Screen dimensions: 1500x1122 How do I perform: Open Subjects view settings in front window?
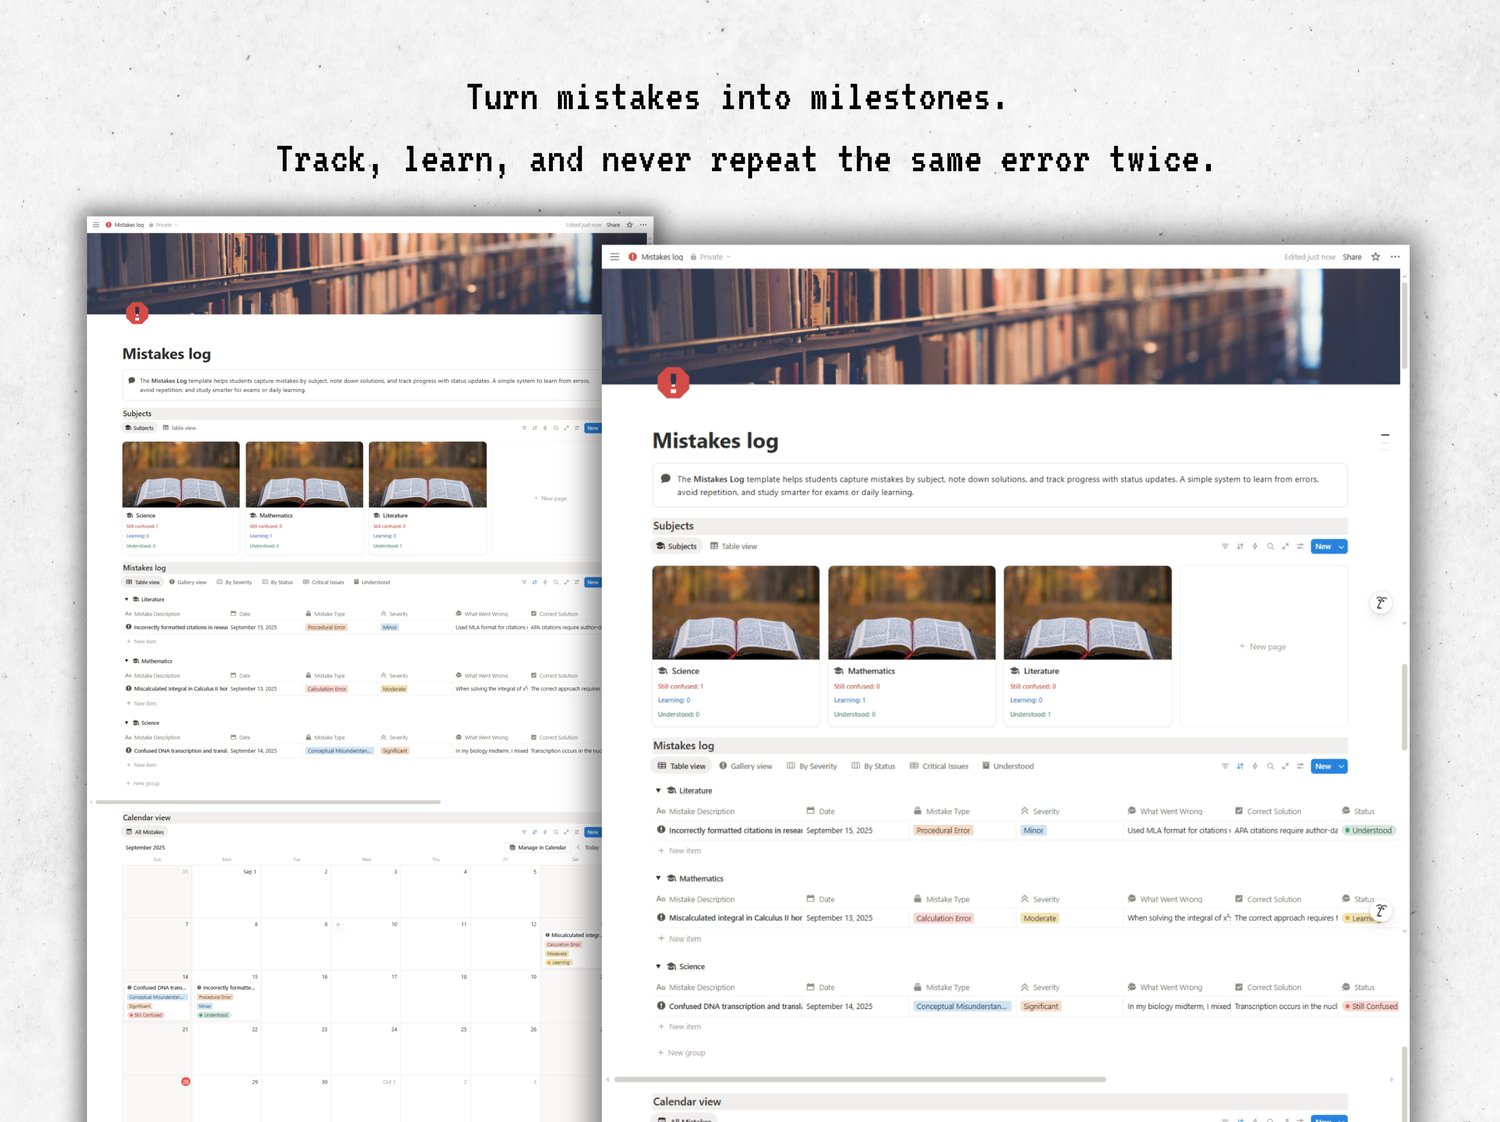1300,546
